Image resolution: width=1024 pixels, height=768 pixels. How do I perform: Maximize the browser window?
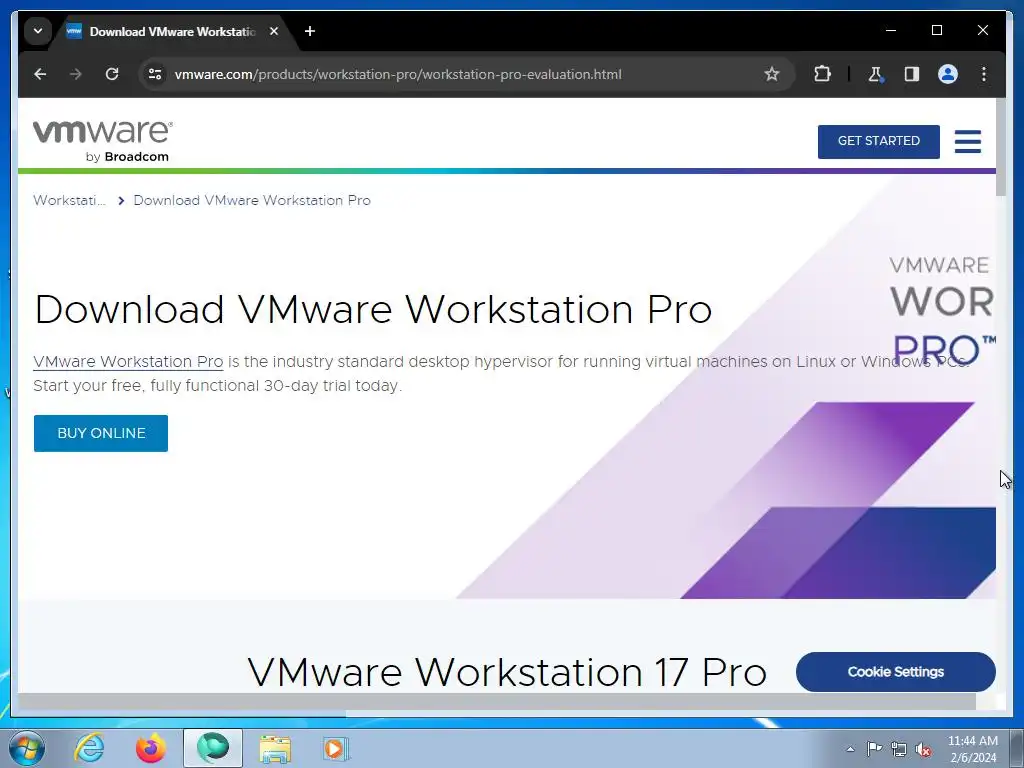(936, 30)
